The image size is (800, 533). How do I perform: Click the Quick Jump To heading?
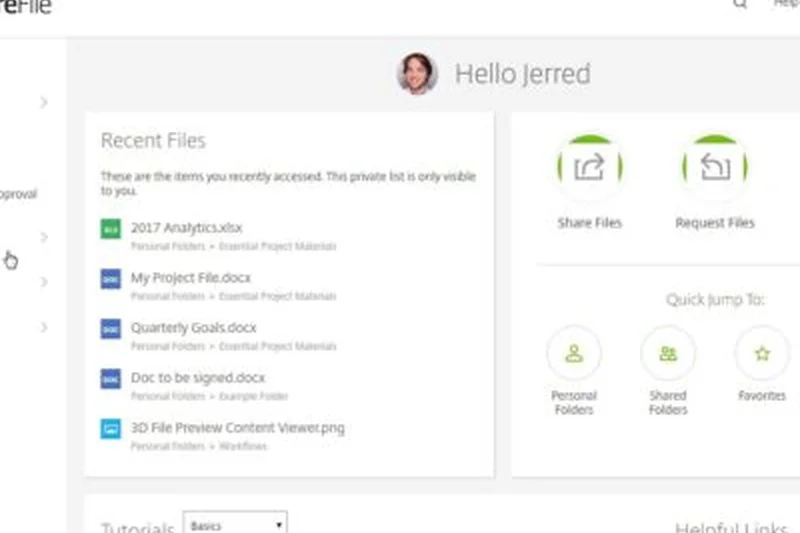tap(715, 299)
